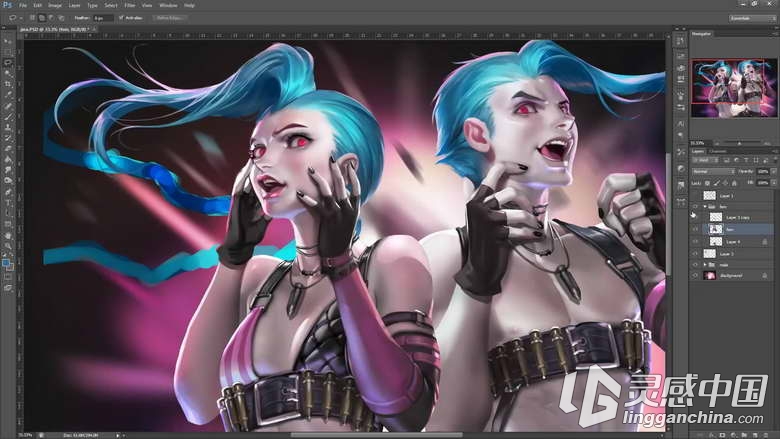The width and height of the screenshot is (780, 439).
Task: Select the Hand tool
Action: (x=8, y=235)
